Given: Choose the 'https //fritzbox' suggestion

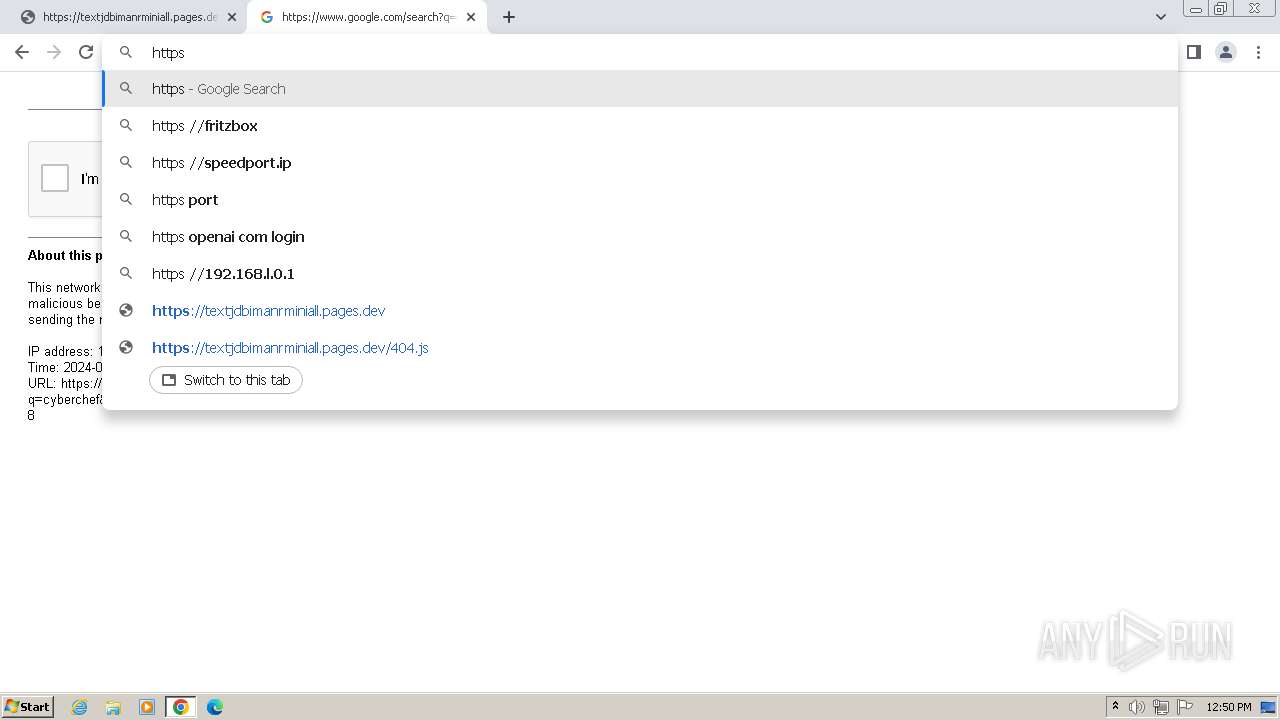Looking at the screenshot, I should (640, 126).
